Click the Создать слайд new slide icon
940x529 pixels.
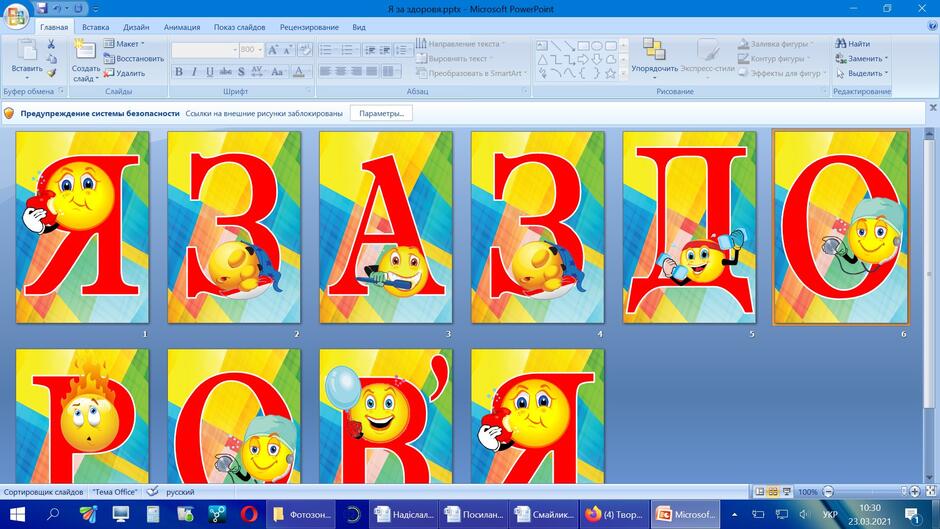(85, 50)
